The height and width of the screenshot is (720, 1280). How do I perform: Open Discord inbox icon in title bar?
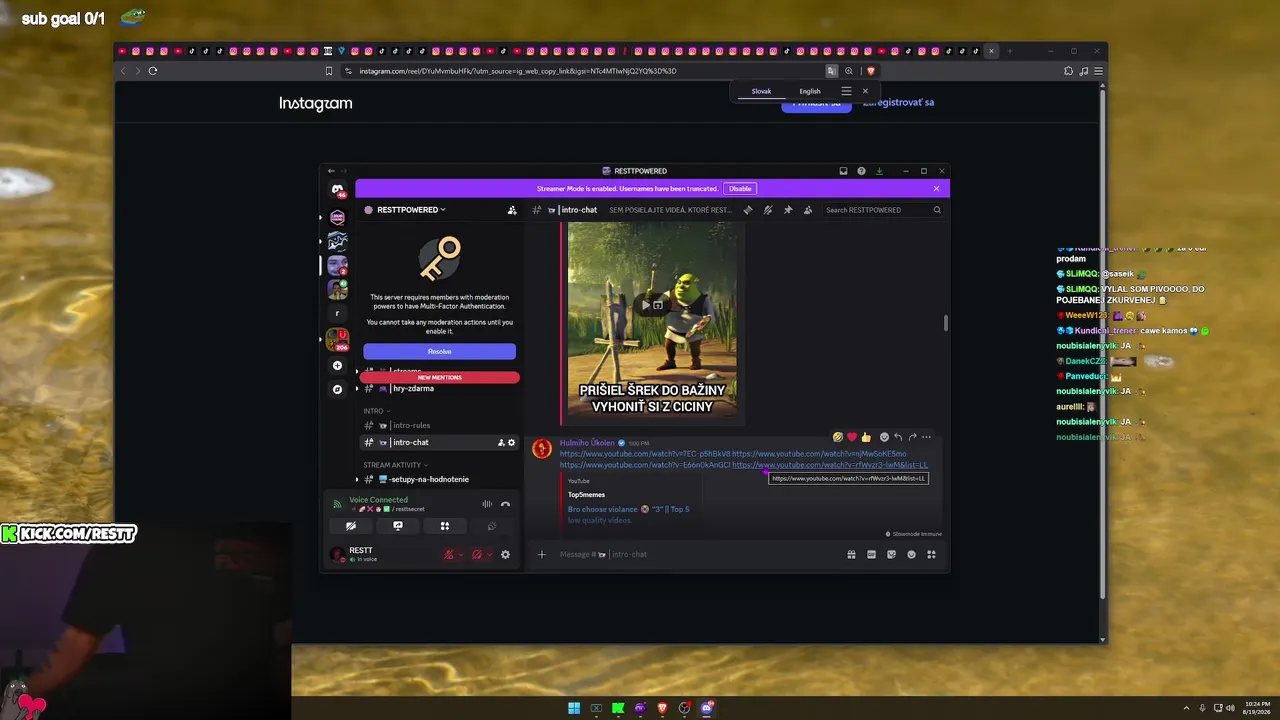843,171
